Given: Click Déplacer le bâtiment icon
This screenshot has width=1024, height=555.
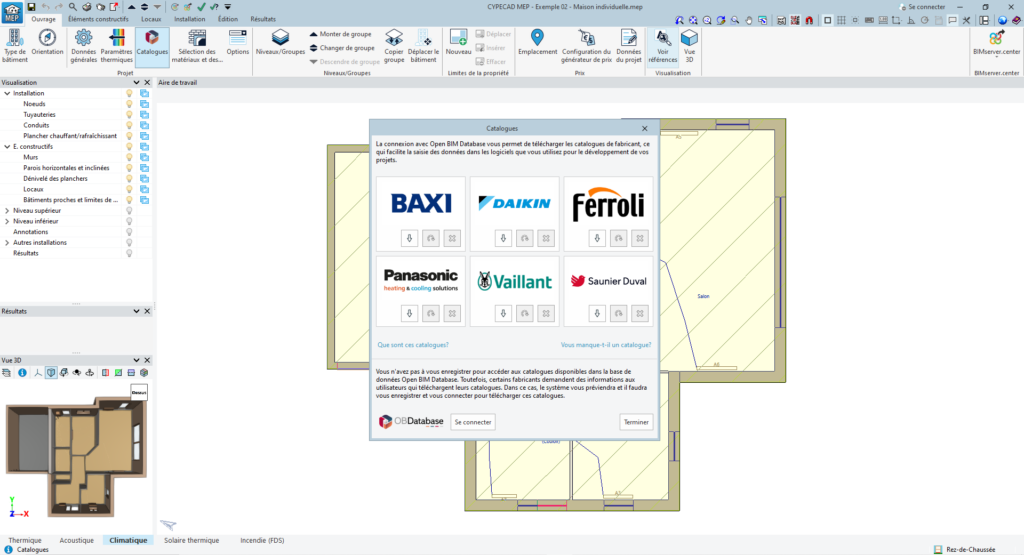Looking at the screenshot, I should pos(423,46).
